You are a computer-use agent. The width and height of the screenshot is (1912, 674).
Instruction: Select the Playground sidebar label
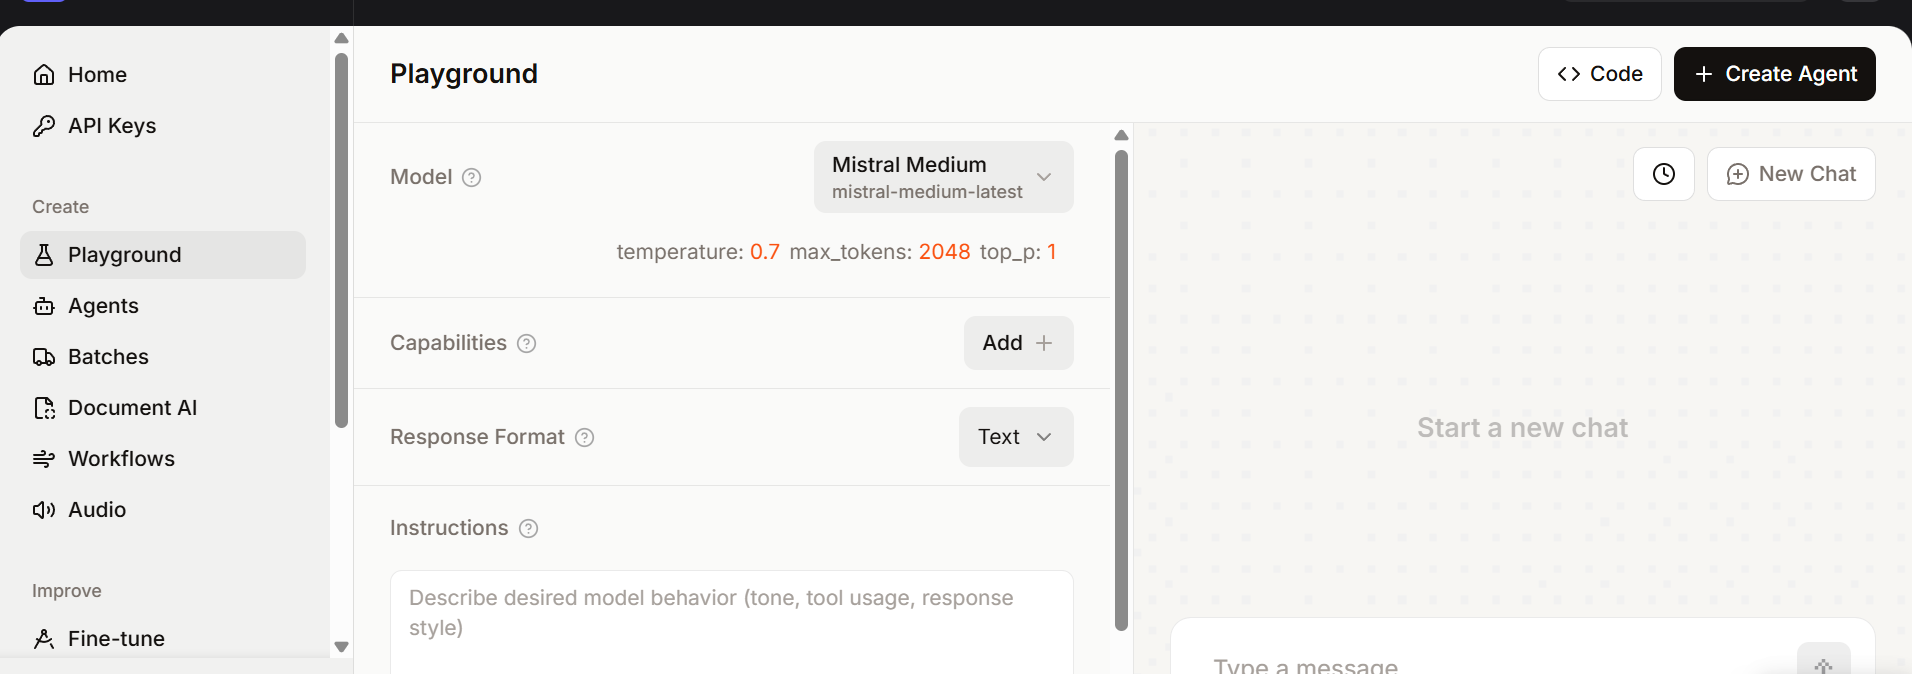tap(124, 255)
